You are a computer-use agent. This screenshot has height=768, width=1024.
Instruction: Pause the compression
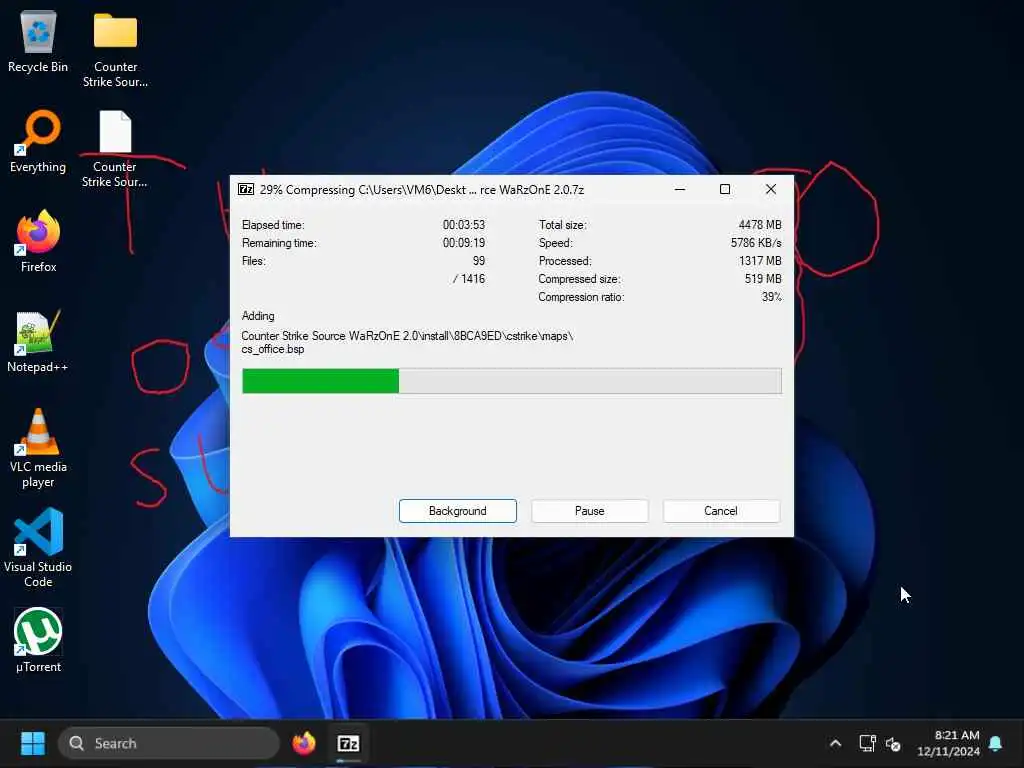590,511
